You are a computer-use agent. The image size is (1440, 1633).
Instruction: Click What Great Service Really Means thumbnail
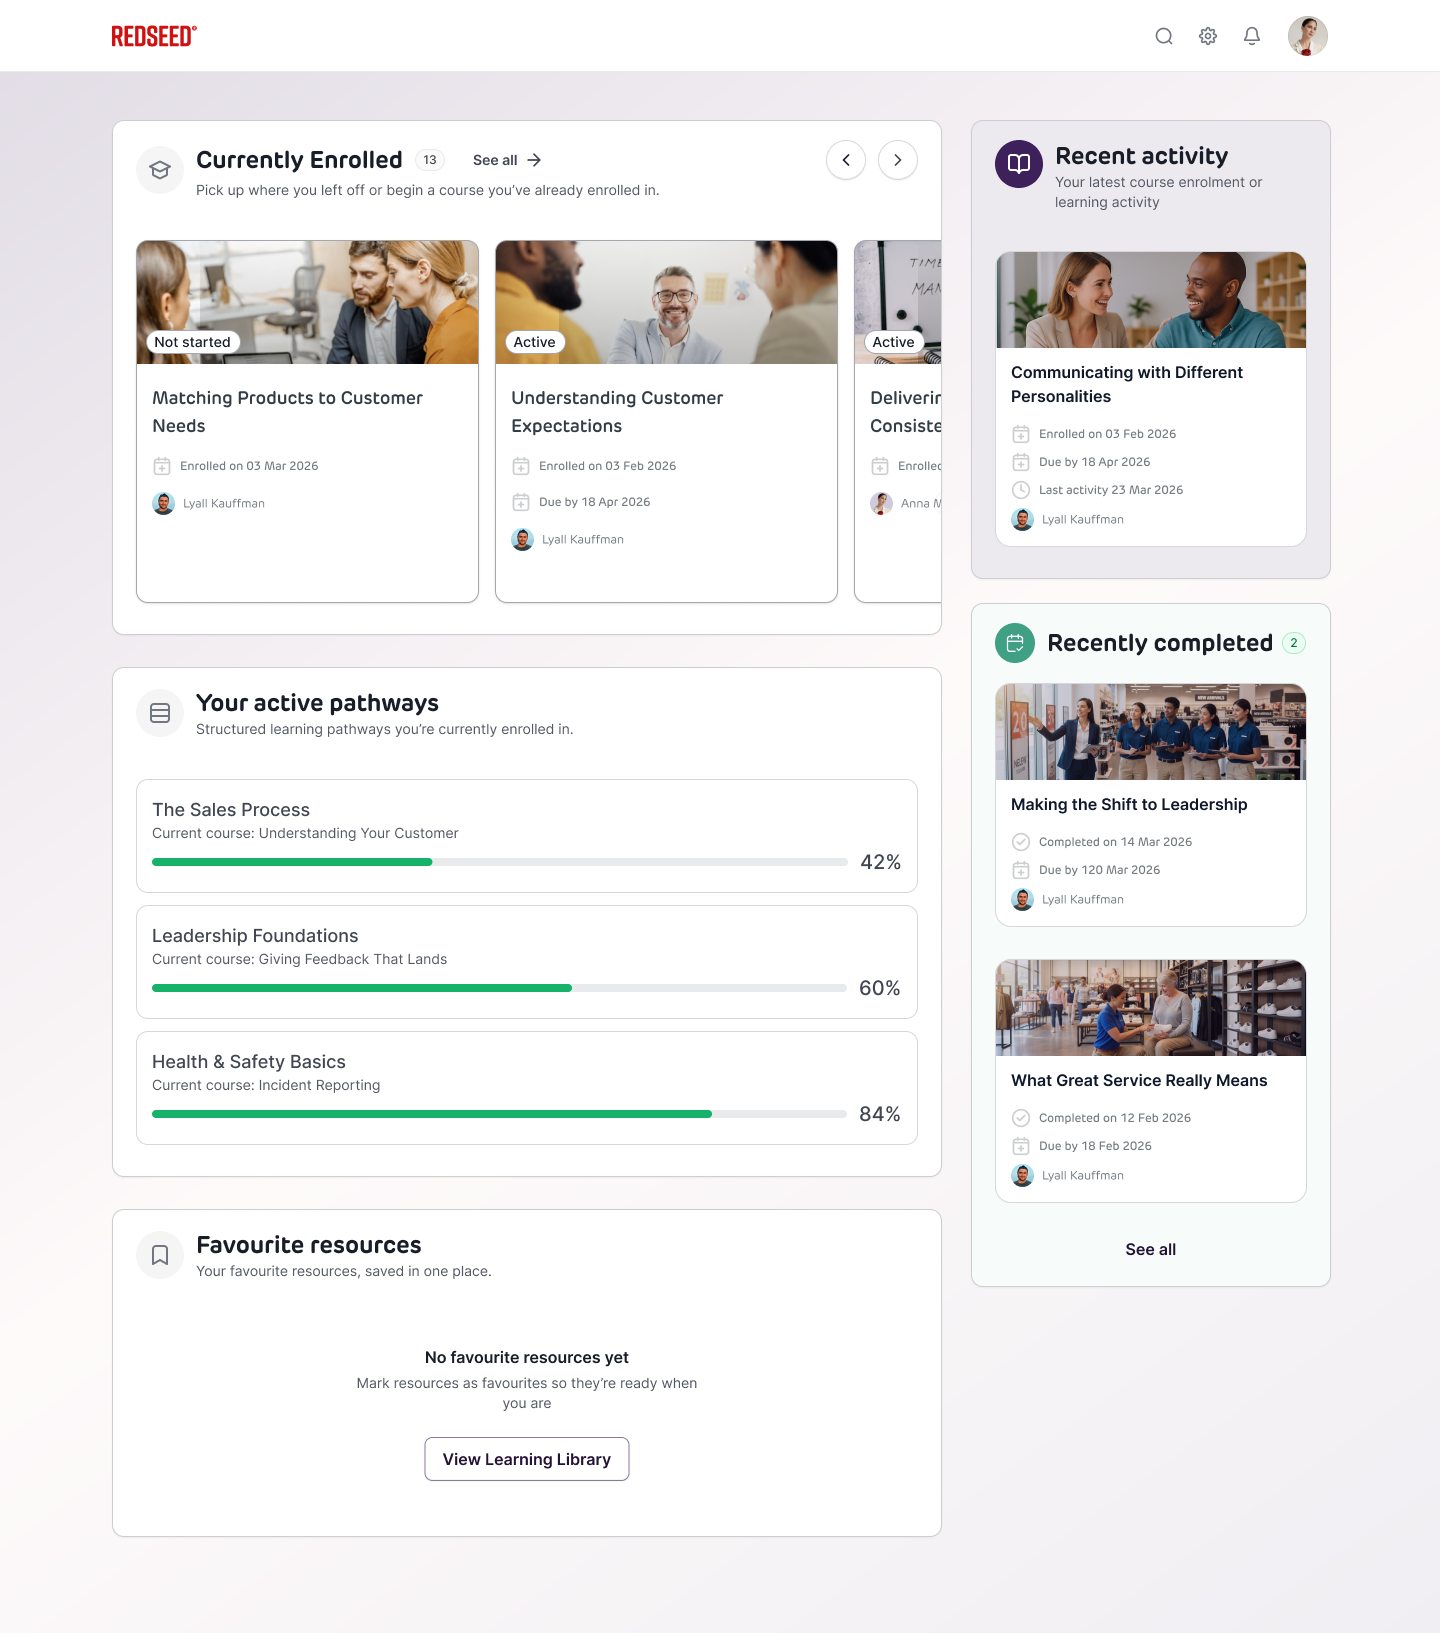[1151, 1008]
